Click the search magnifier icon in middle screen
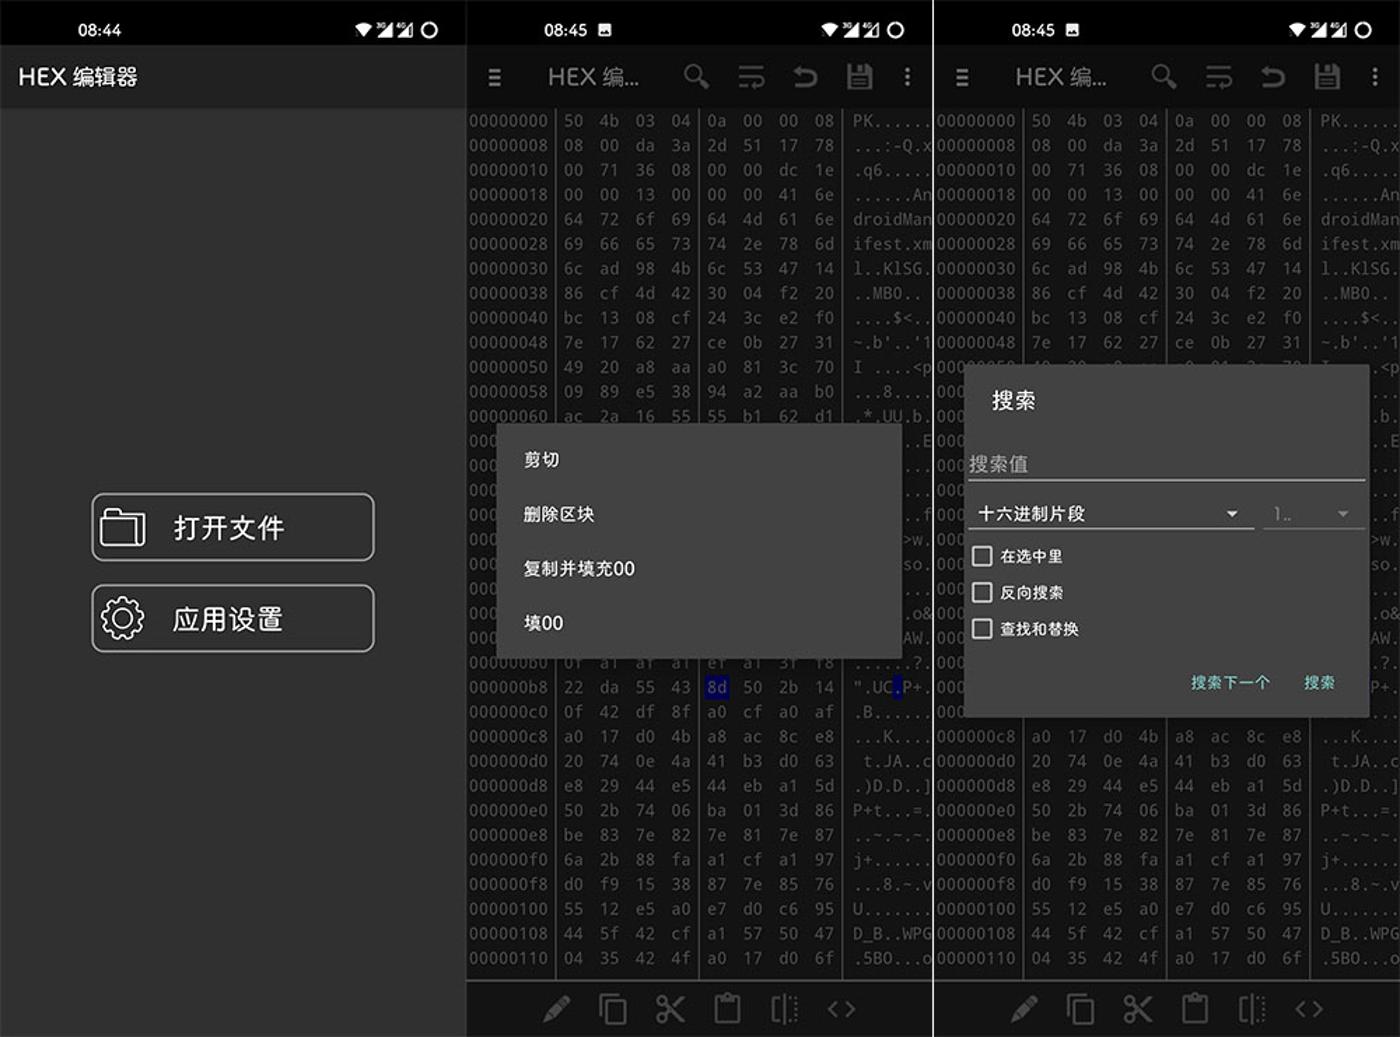 coord(696,77)
